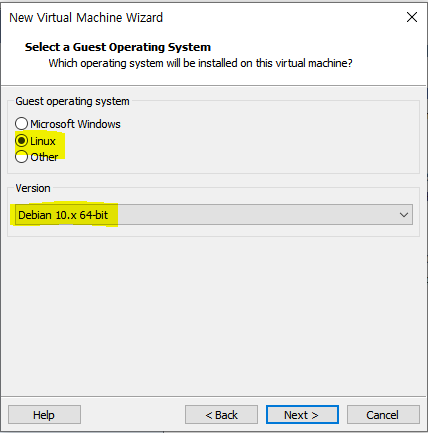Click the 'Select a Guest Operating System' heading
The width and height of the screenshot is (428, 433).
118,47
